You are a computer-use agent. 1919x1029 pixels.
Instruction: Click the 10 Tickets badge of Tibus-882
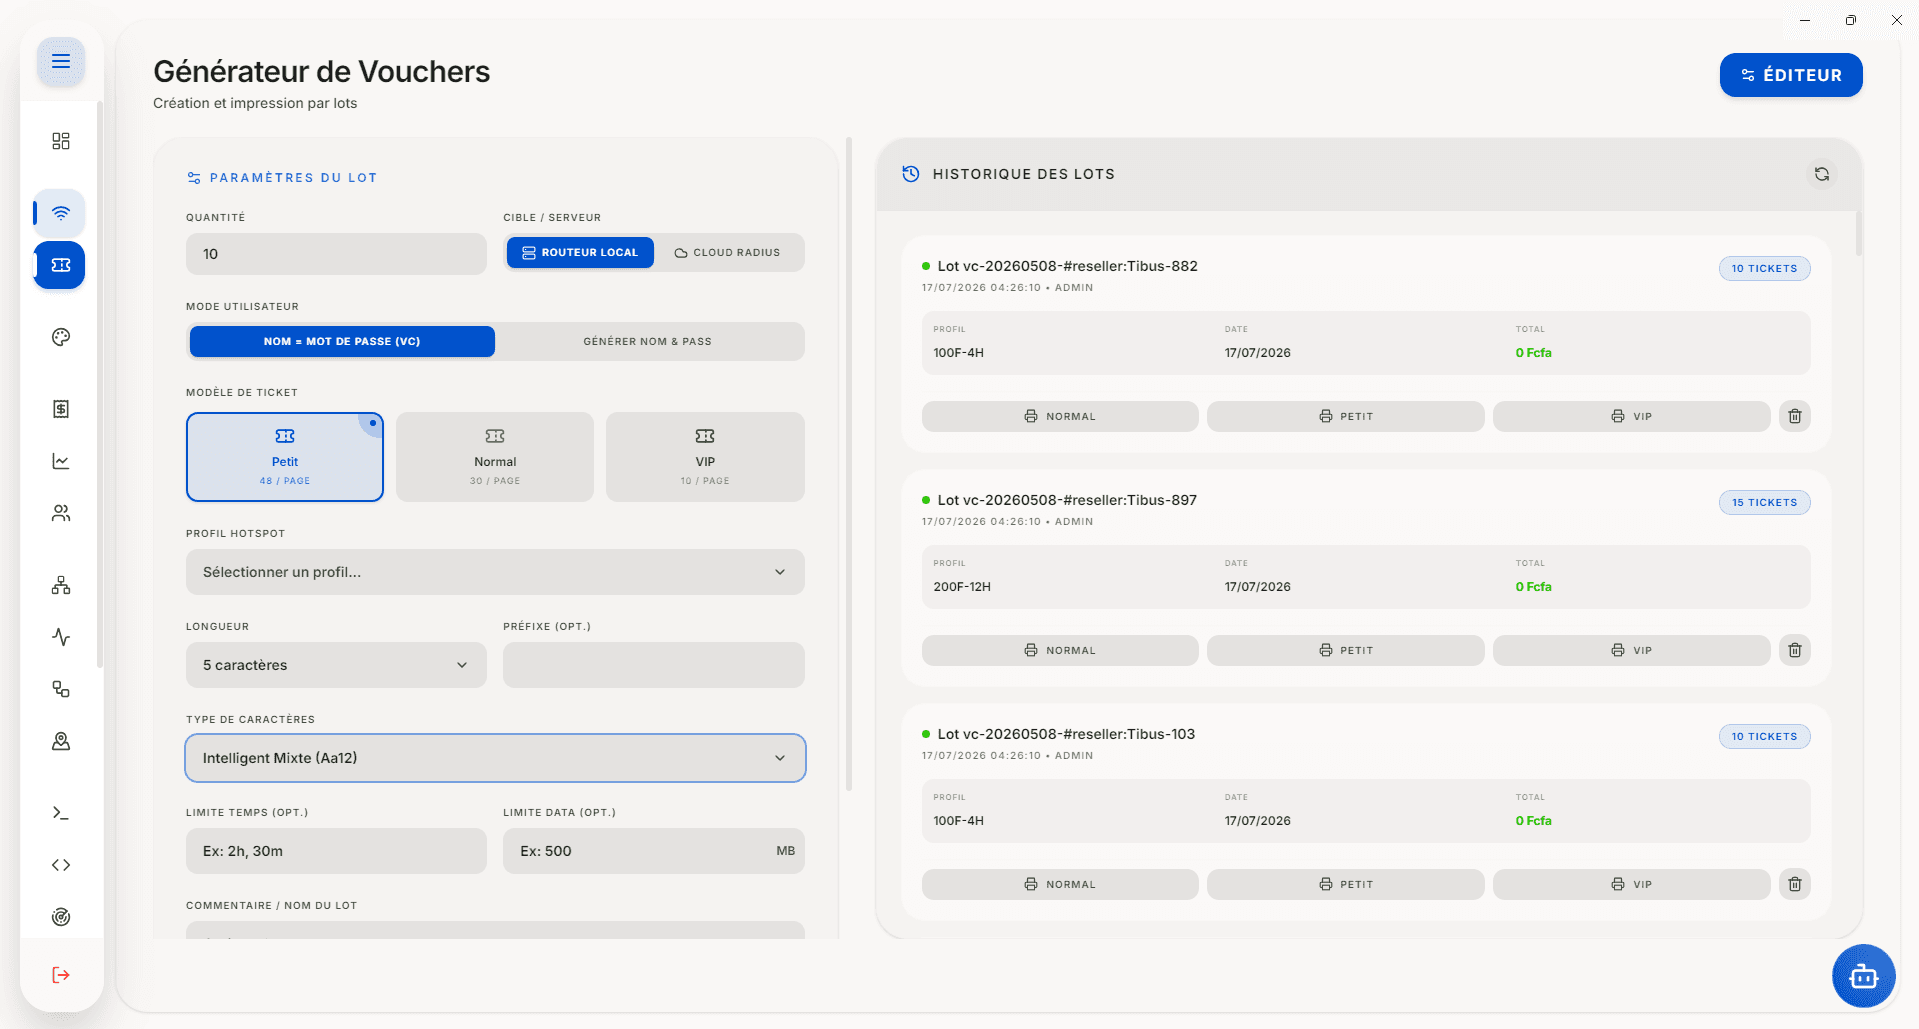(1765, 268)
